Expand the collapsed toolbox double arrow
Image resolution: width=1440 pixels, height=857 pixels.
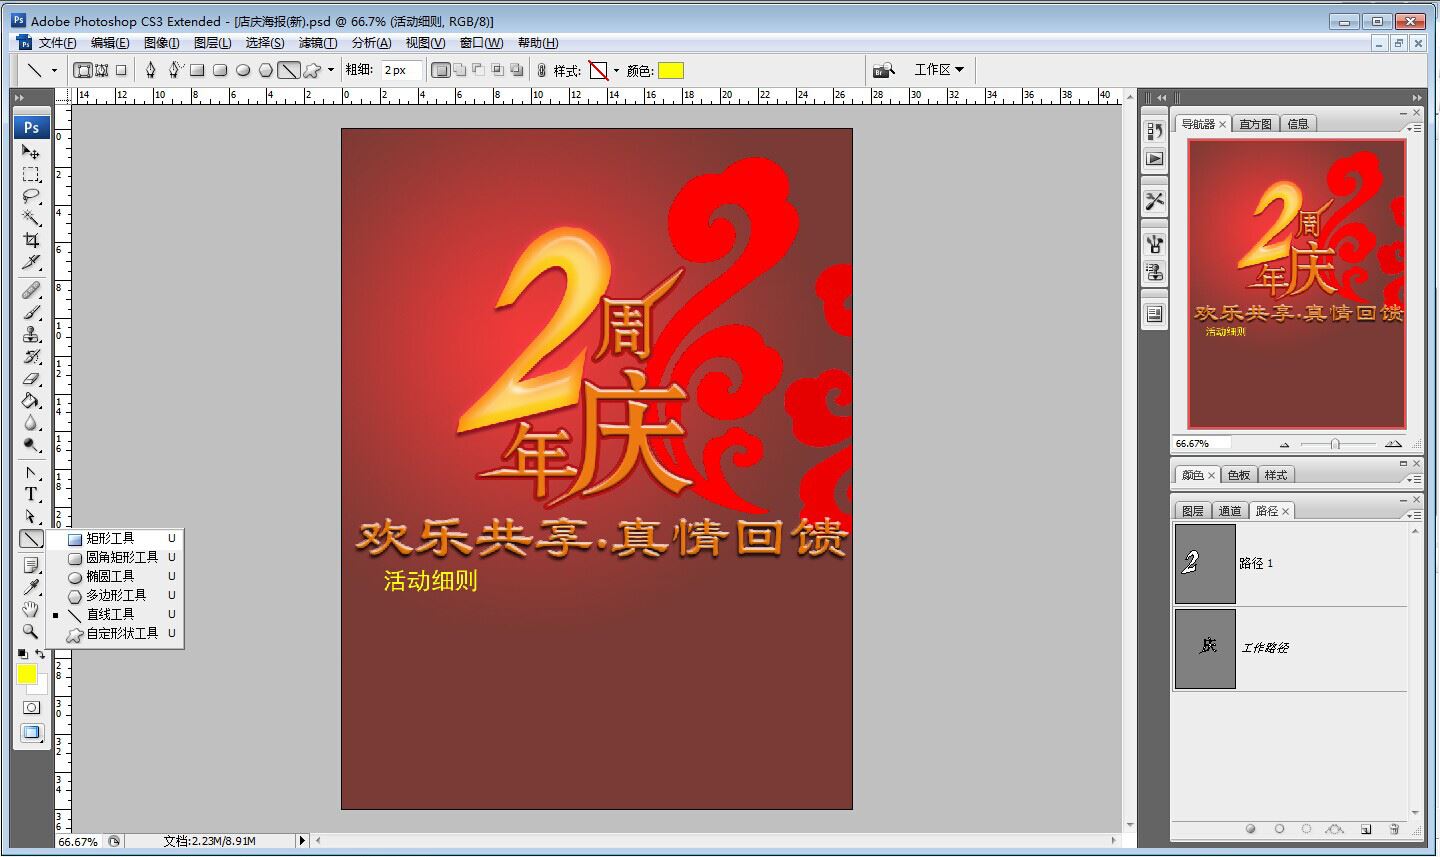[19, 97]
